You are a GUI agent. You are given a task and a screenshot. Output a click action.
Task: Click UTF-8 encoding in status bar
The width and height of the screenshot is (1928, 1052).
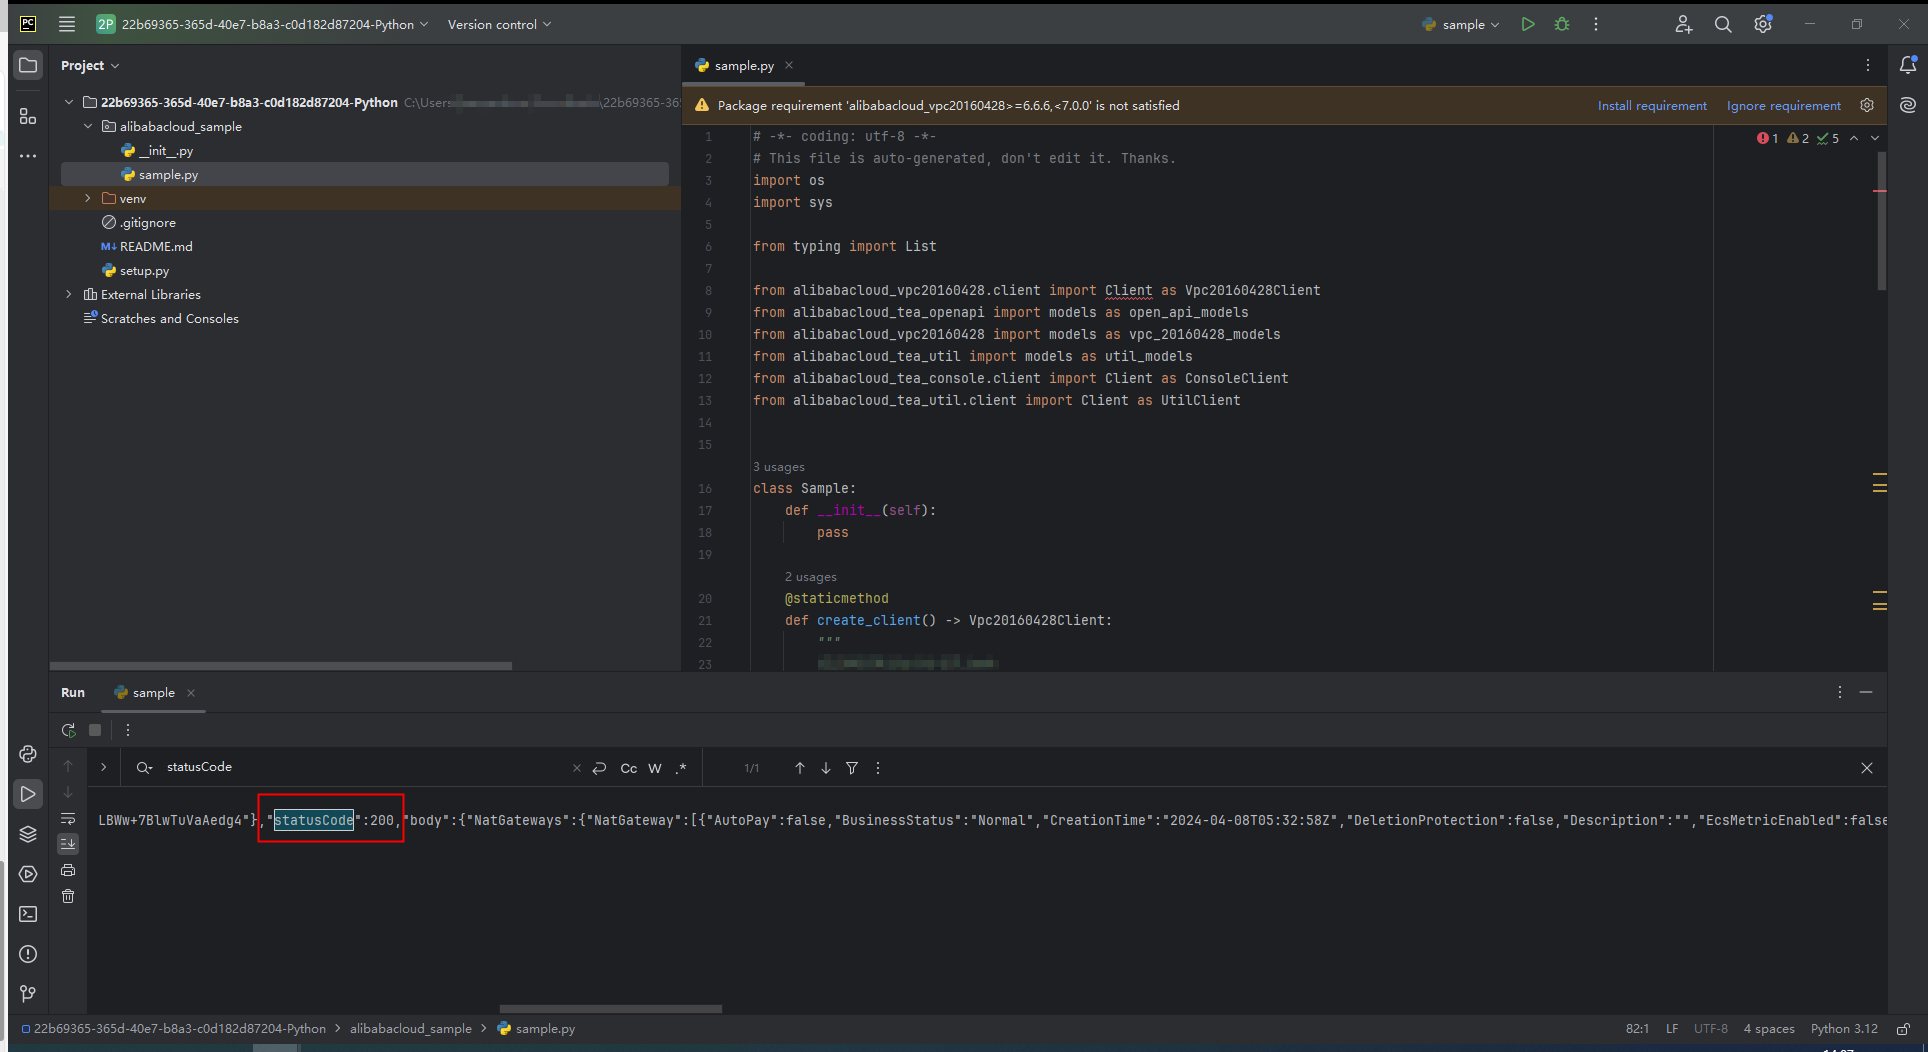click(x=1710, y=1028)
